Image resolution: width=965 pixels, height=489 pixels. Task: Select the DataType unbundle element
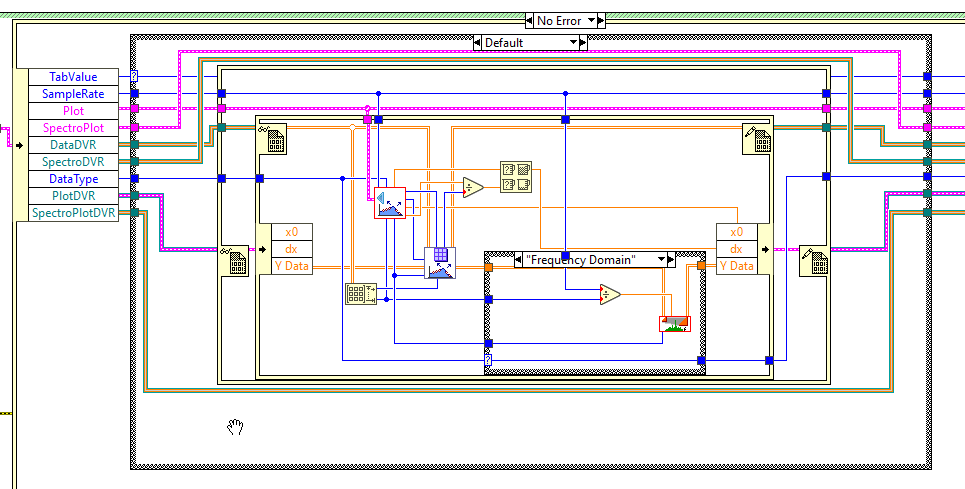click(73, 179)
